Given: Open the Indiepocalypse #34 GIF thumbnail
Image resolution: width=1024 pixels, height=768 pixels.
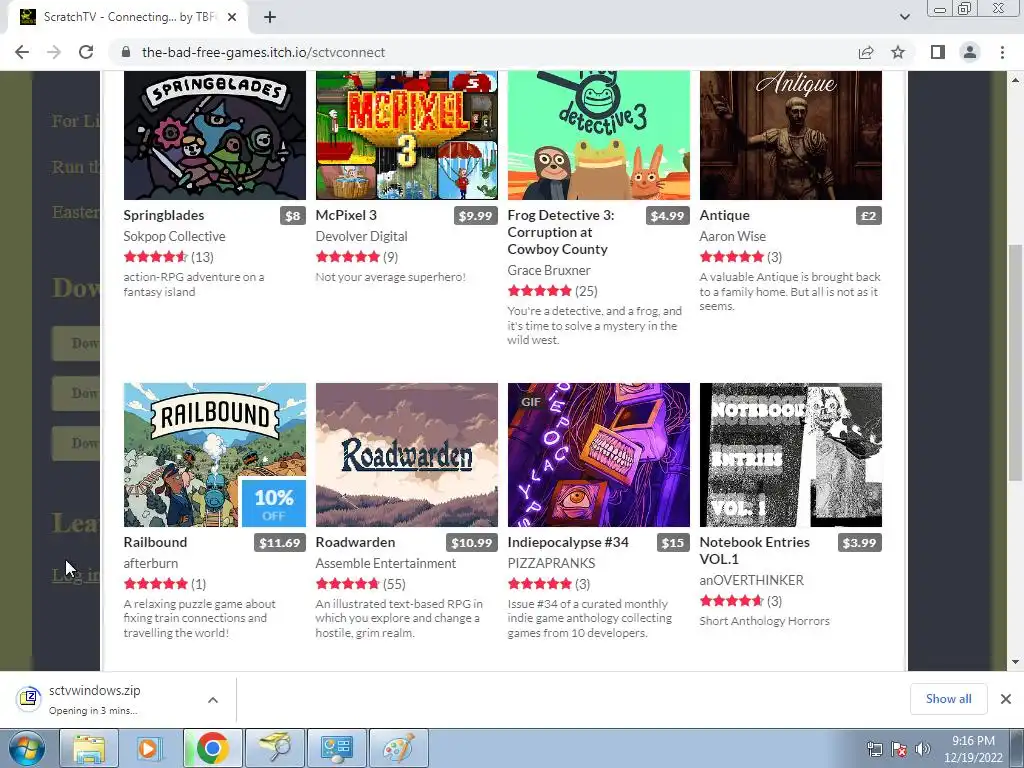Looking at the screenshot, I should [x=599, y=455].
